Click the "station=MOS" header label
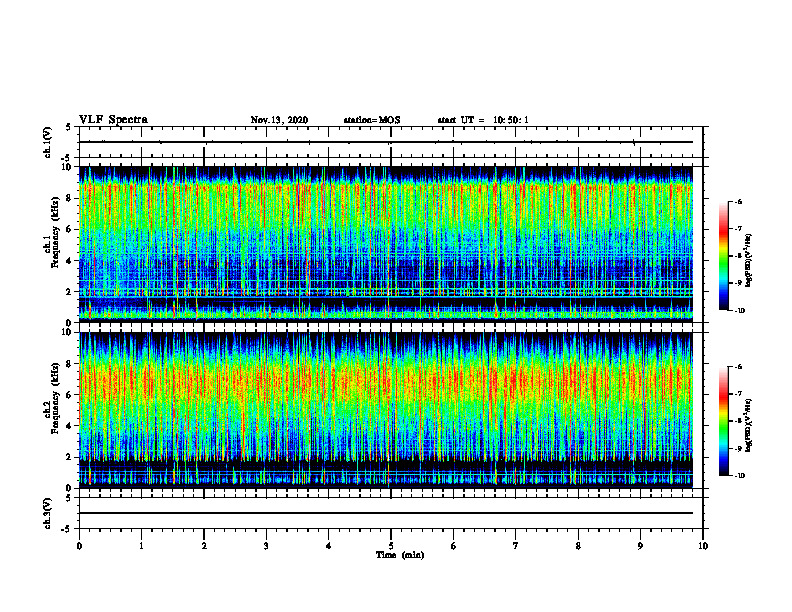 click(372, 120)
